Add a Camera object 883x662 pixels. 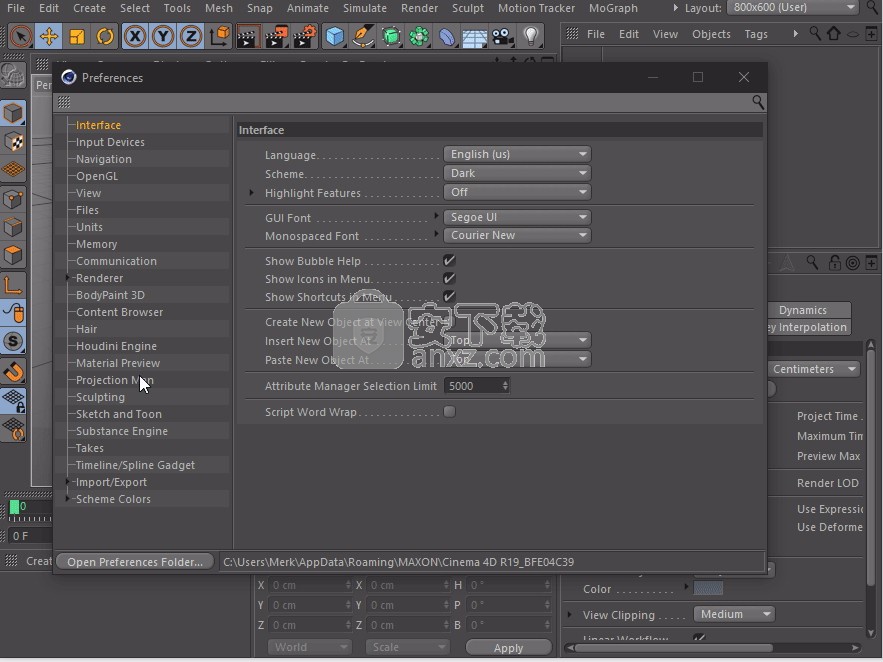tap(502, 37)
